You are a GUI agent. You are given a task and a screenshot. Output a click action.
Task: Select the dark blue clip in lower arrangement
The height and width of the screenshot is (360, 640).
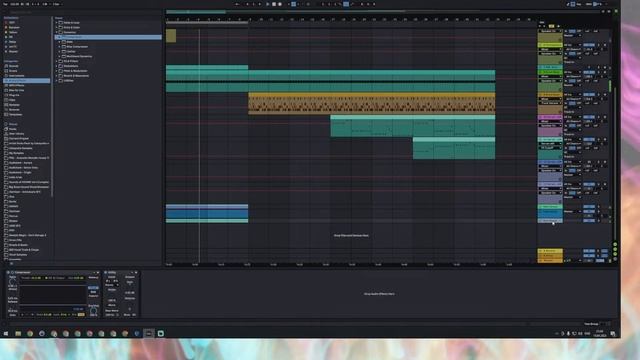pos(207,213)
